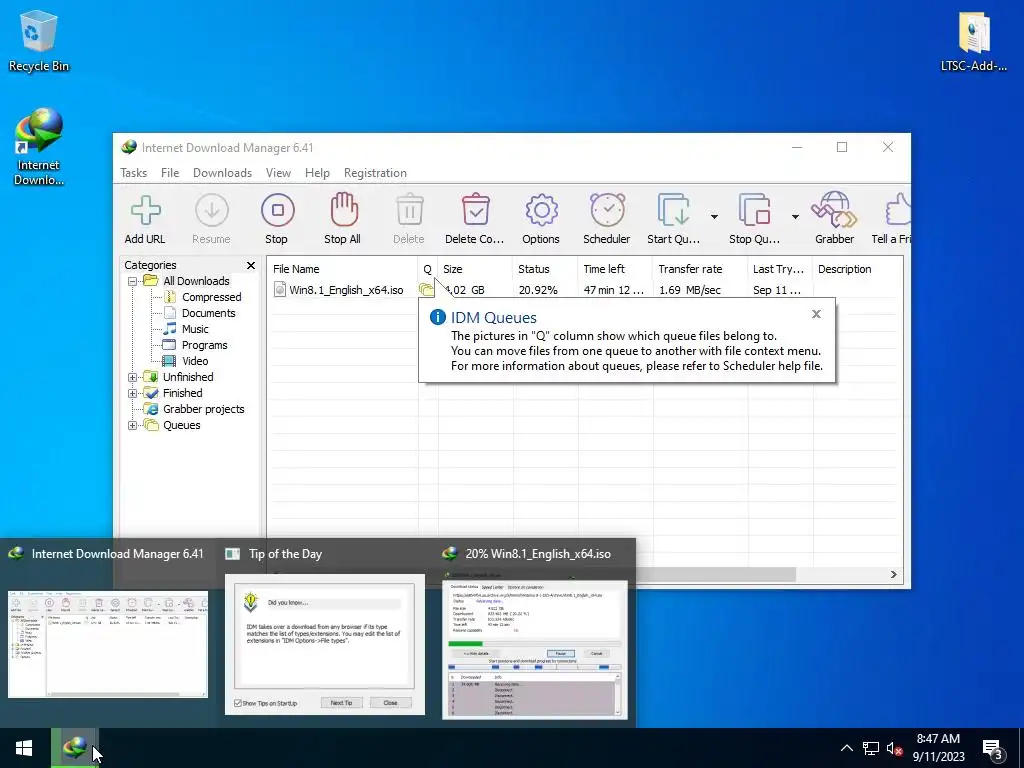This screenshot has height=768, width=1024.
Task: Click the horizontal scrollbar right arrow
Action: [893, 575]
